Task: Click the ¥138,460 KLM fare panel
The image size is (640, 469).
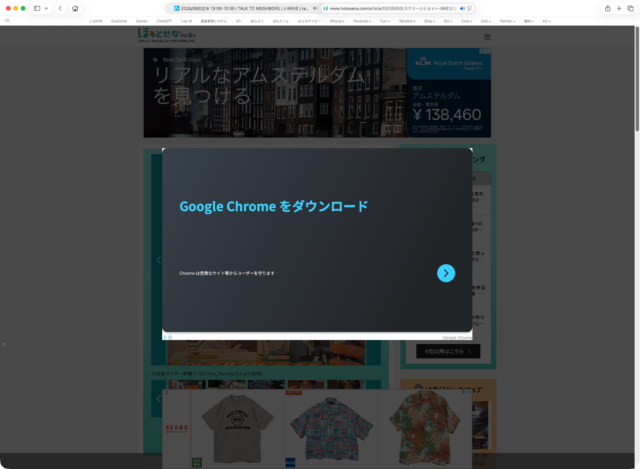Action: pyautogui.click(x=449, y=108)
